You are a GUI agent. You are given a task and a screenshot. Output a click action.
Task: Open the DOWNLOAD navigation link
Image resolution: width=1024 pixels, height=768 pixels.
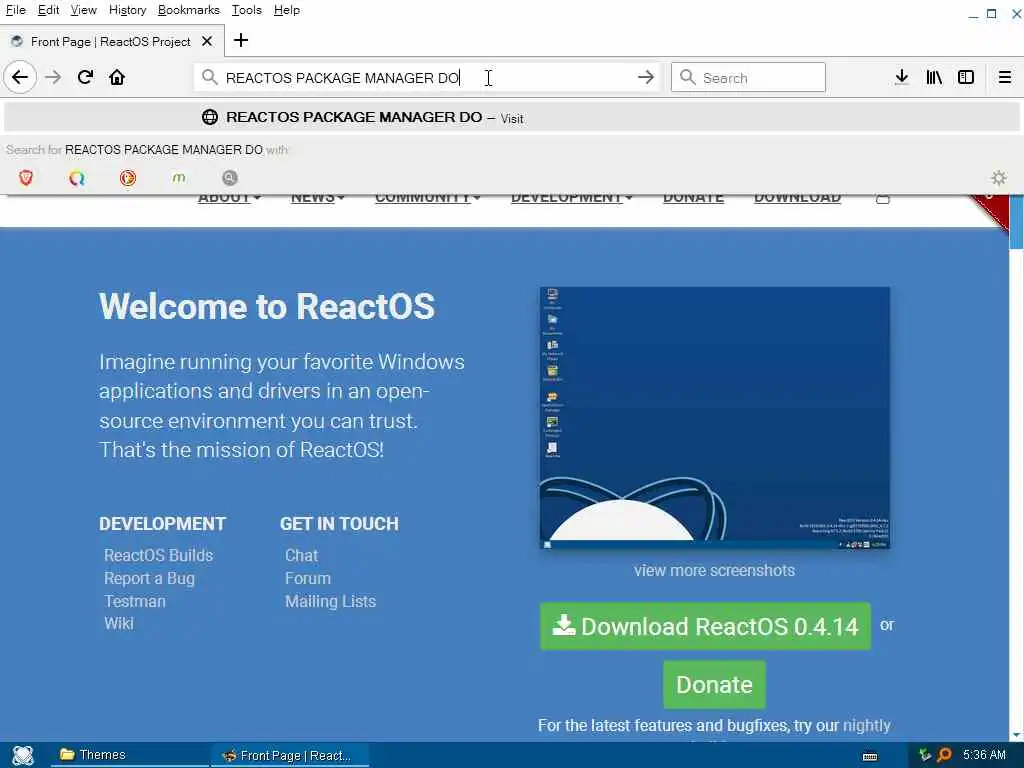pyautogui.click(x=797, y=198)
